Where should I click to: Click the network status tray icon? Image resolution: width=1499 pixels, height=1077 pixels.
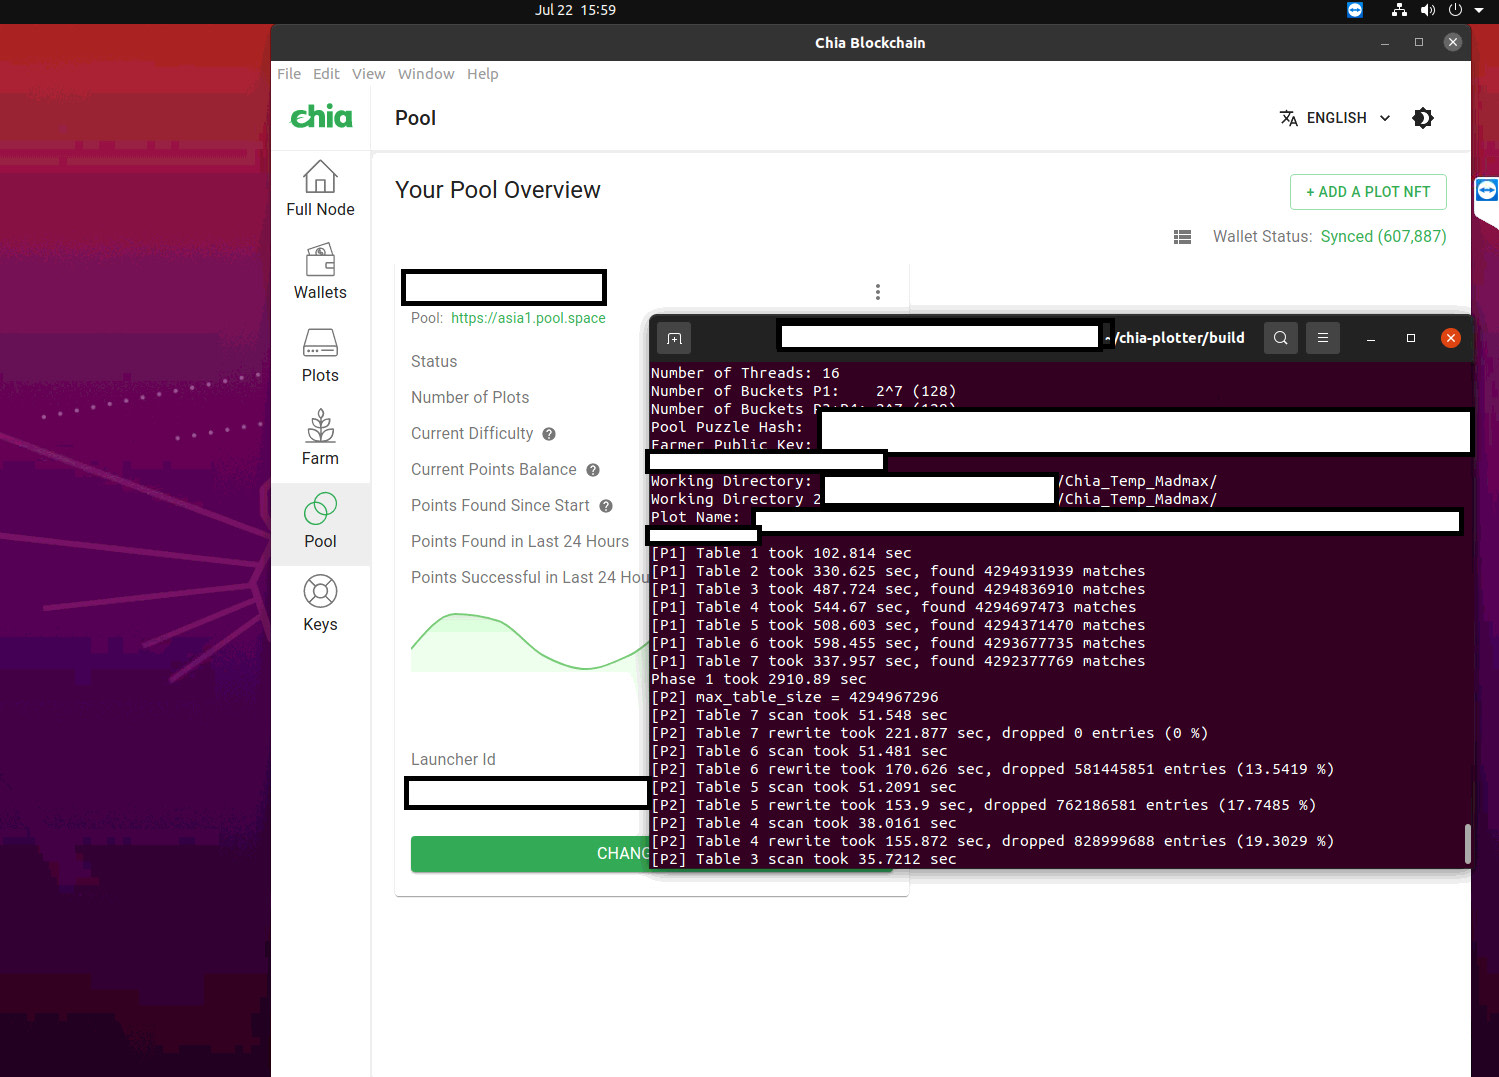click(x=1399, y=10)
